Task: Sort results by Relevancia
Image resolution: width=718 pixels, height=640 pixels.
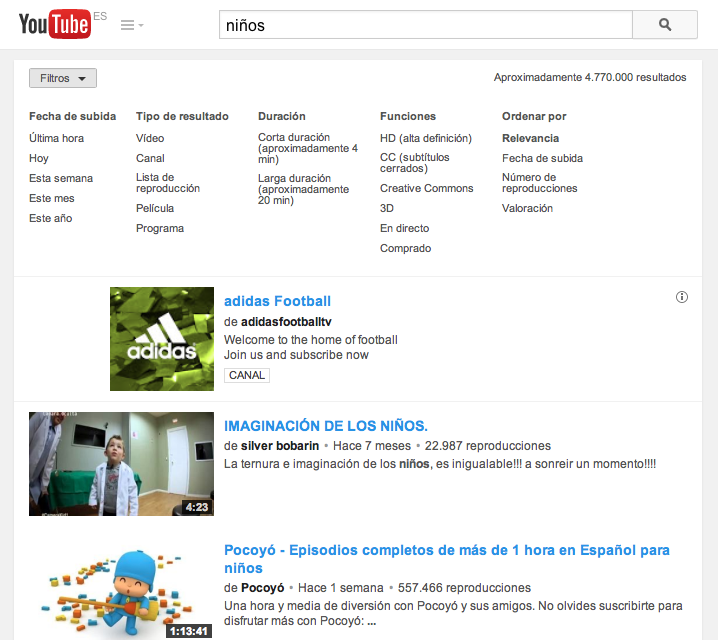Action: click(x=530, y=138)
